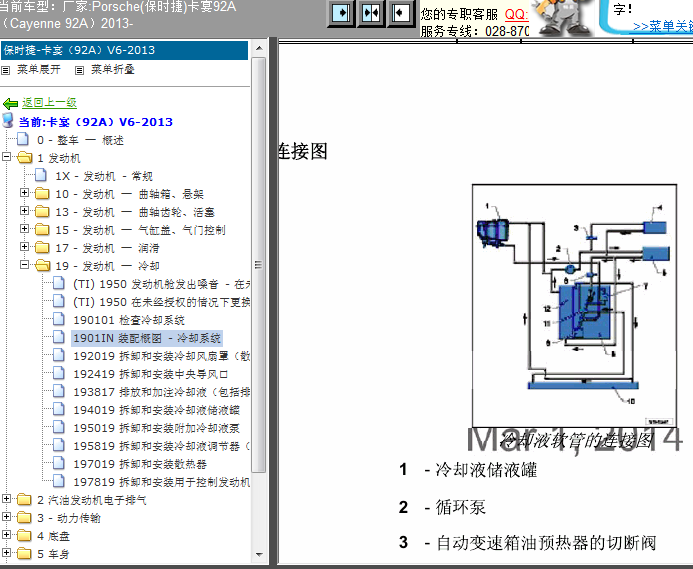Screen dimensions: 693x569
Task: Click the 菜单展开 link
Action: [39, 69]
